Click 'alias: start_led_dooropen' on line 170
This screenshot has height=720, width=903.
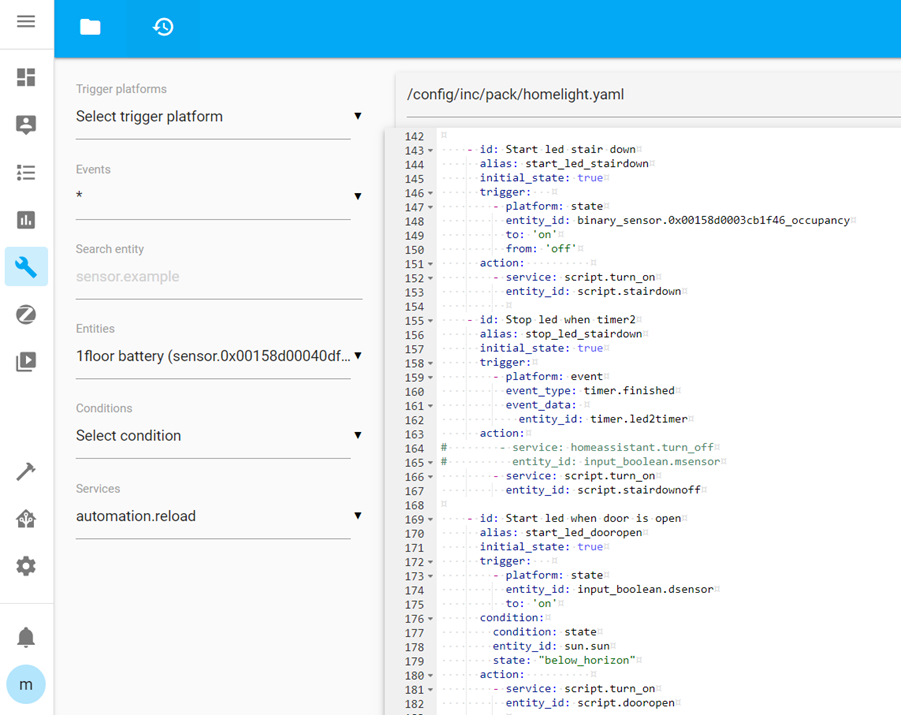pos(561,532)
